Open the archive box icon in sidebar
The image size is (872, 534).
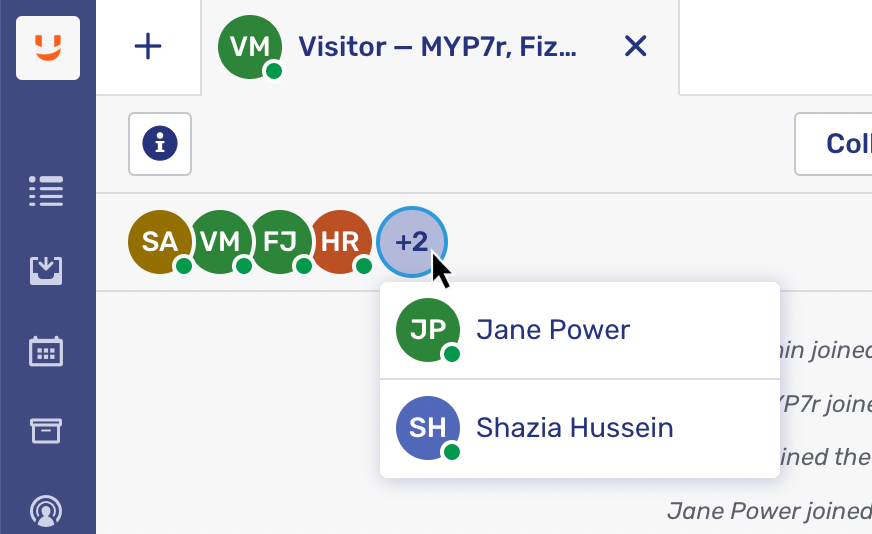tap(46, 430)
